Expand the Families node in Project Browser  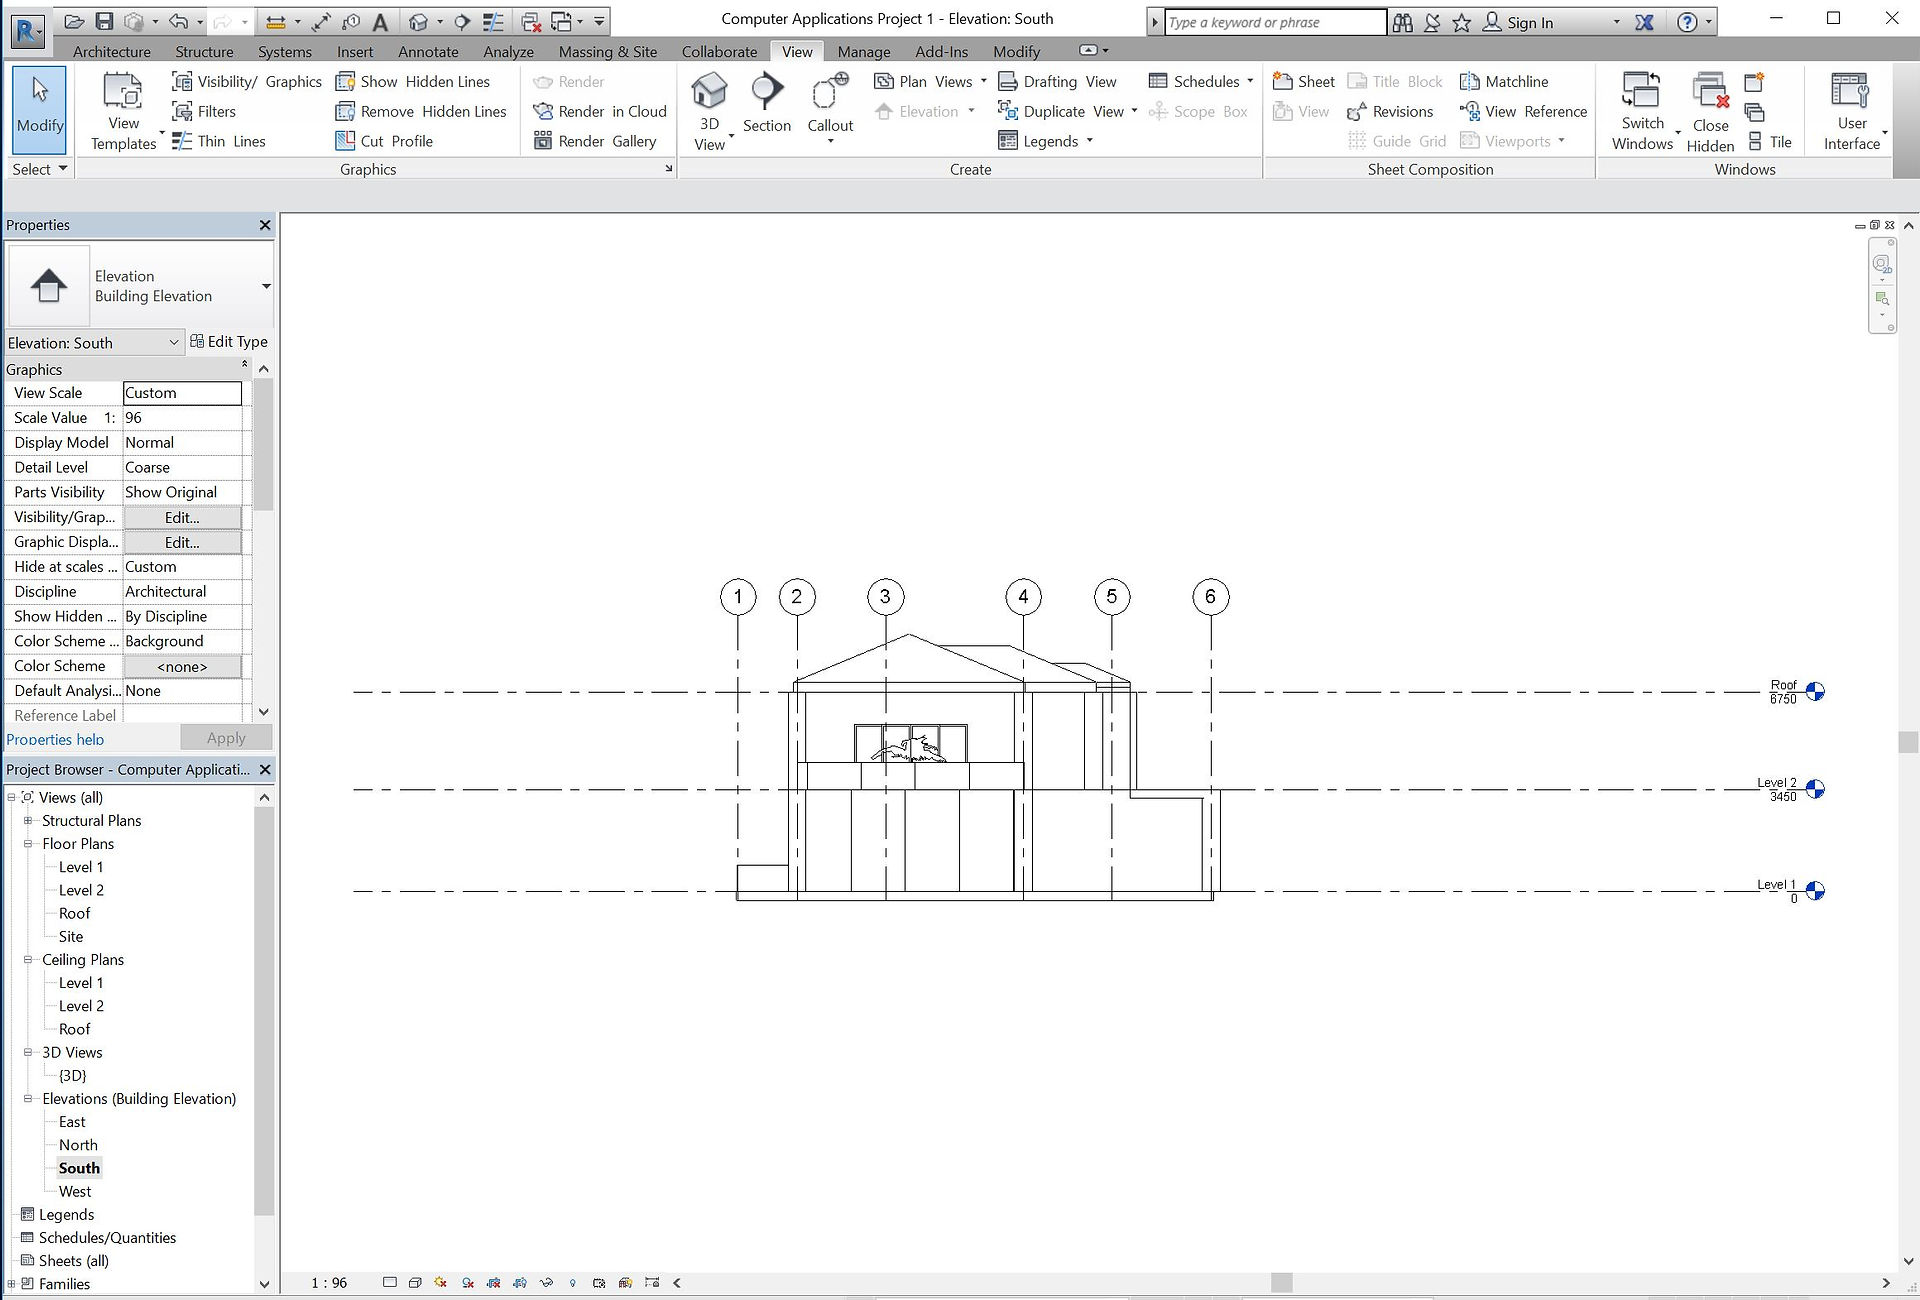(x=11, y=1284)
